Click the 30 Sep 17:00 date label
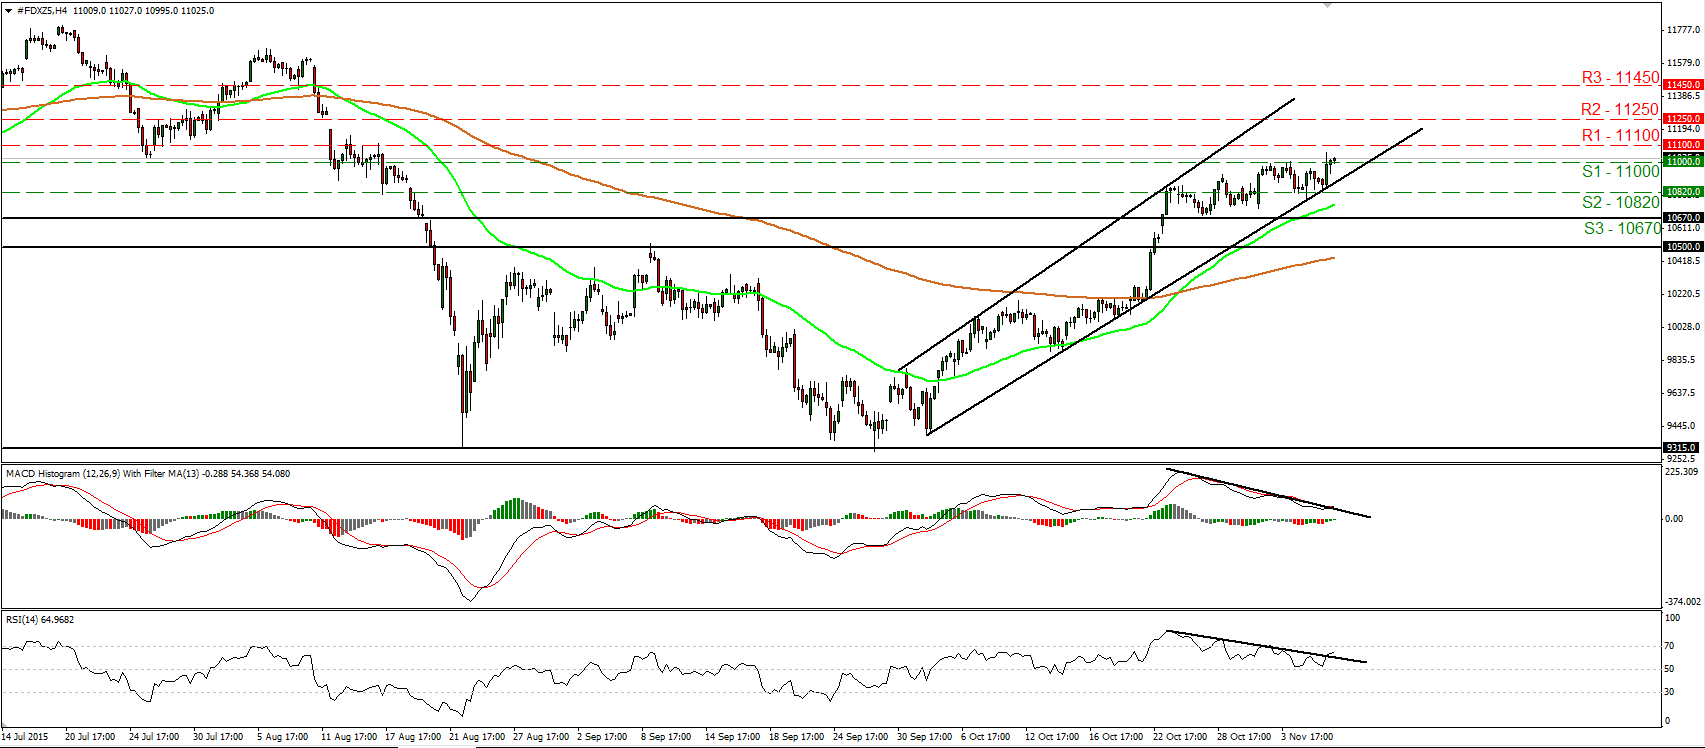Viewport: 1705px width, 748px height. pyautogui.click(x=924, y=737)
